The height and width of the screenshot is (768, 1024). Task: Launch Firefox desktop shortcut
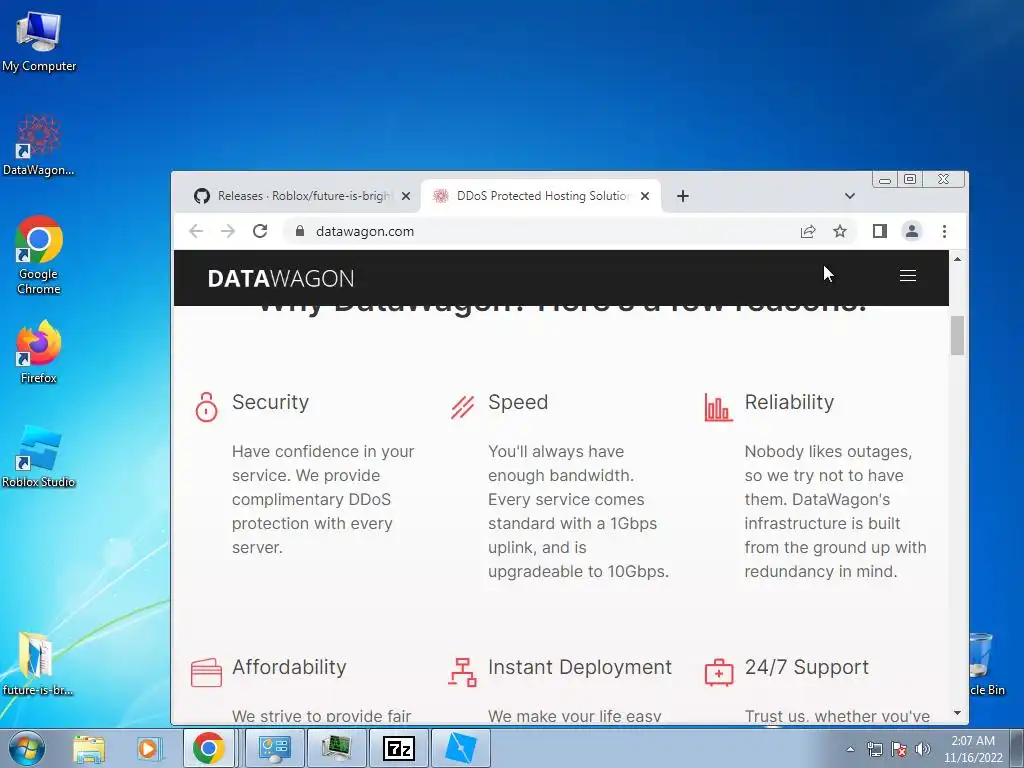(x=39, y=351)
